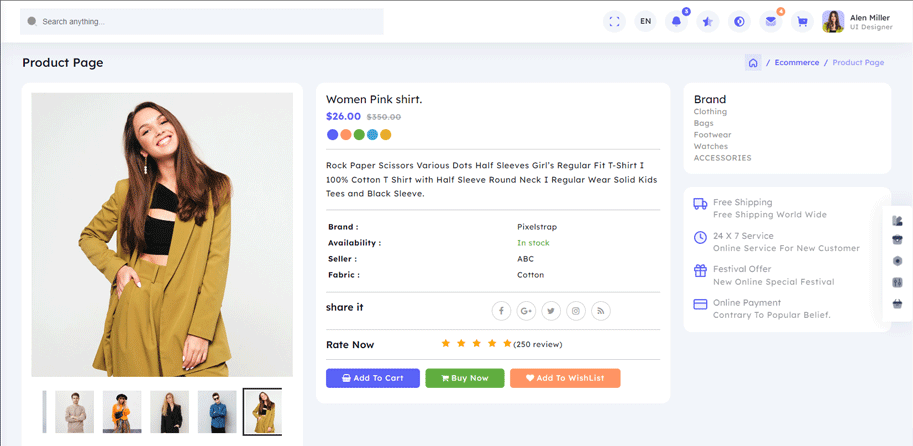Open the notifications bell icon
Viewport: 913px width, 446px height.
click(677, 21)
